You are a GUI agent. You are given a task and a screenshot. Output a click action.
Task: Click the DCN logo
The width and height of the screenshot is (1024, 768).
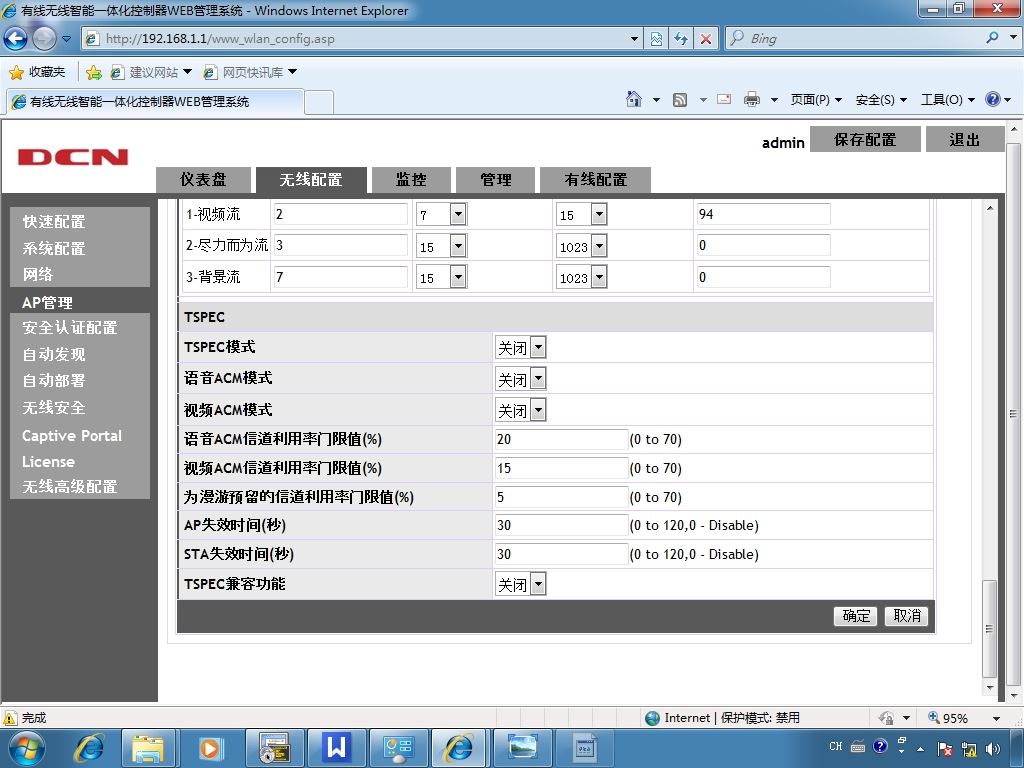(x=72, y=157)
